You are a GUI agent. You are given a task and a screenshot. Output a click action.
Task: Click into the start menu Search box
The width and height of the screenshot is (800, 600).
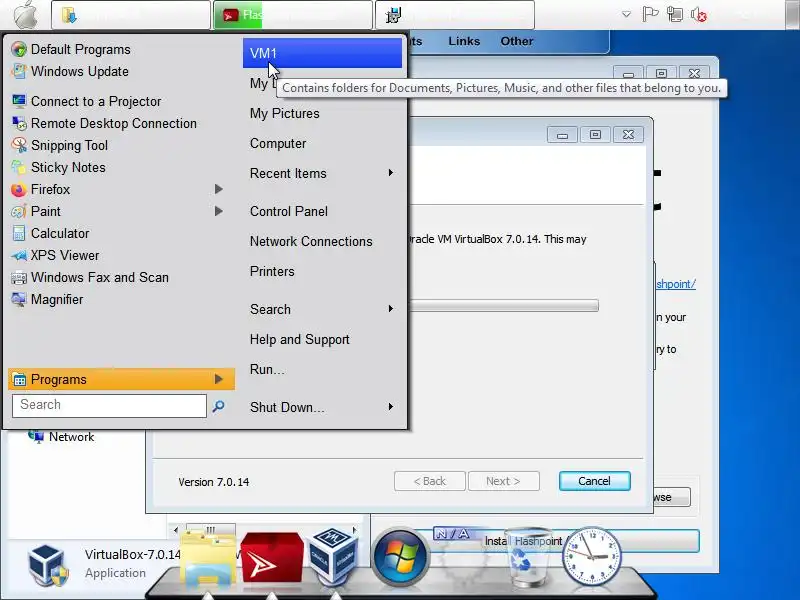coord(109,405)
